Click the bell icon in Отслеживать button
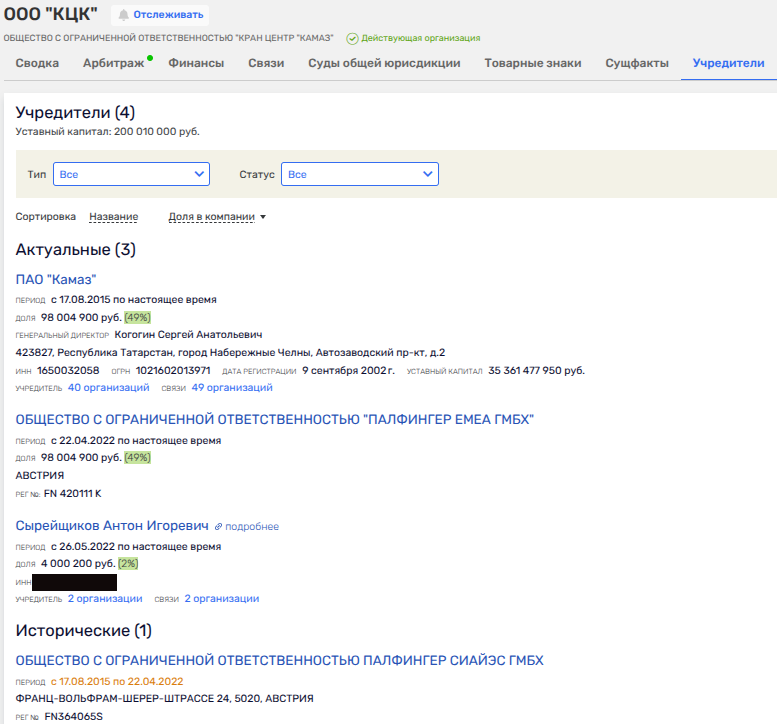This screenshot has width=777, height=724. [x=123, y=15]
